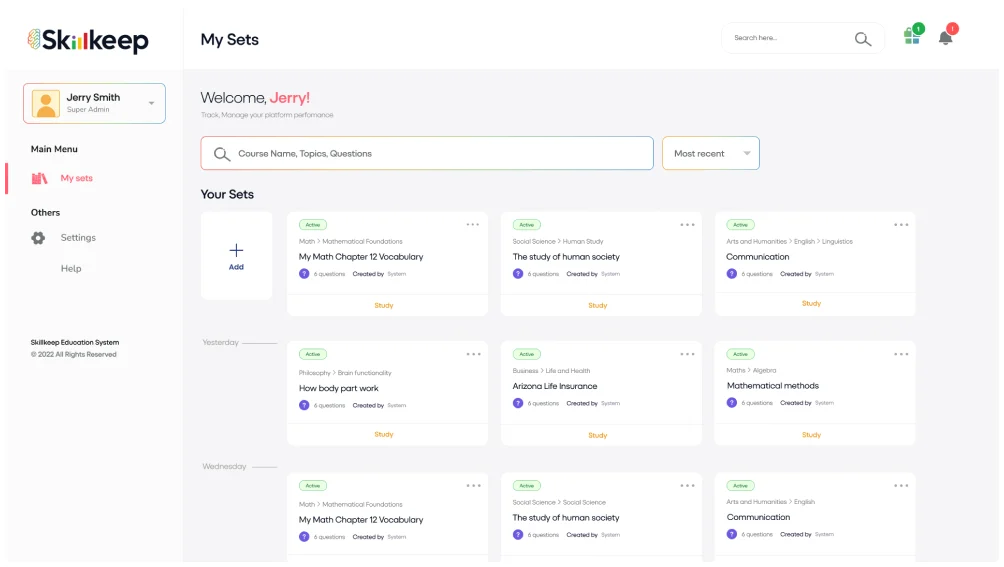Click the Course Name, Topics, Questions search field

[427, 153]
